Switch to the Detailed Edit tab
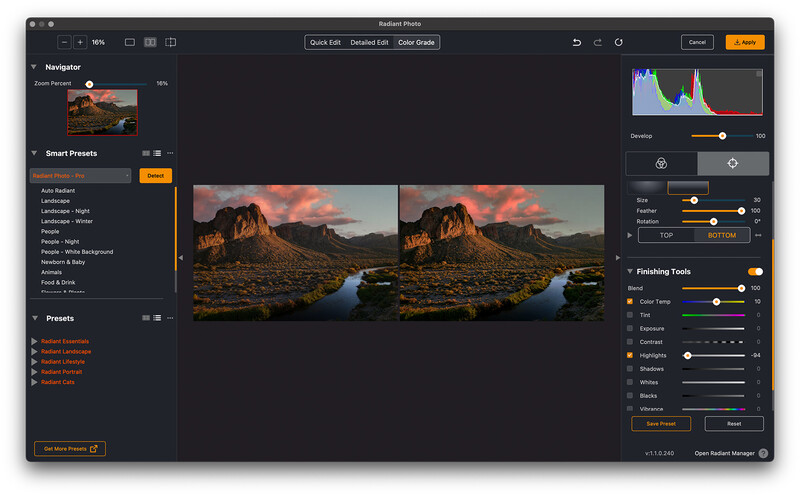 (369, 42)
